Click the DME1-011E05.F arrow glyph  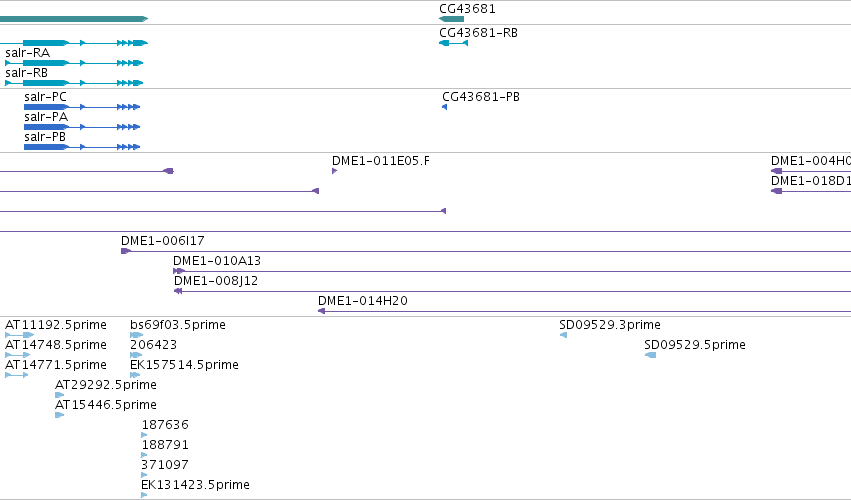coord(334,171)
